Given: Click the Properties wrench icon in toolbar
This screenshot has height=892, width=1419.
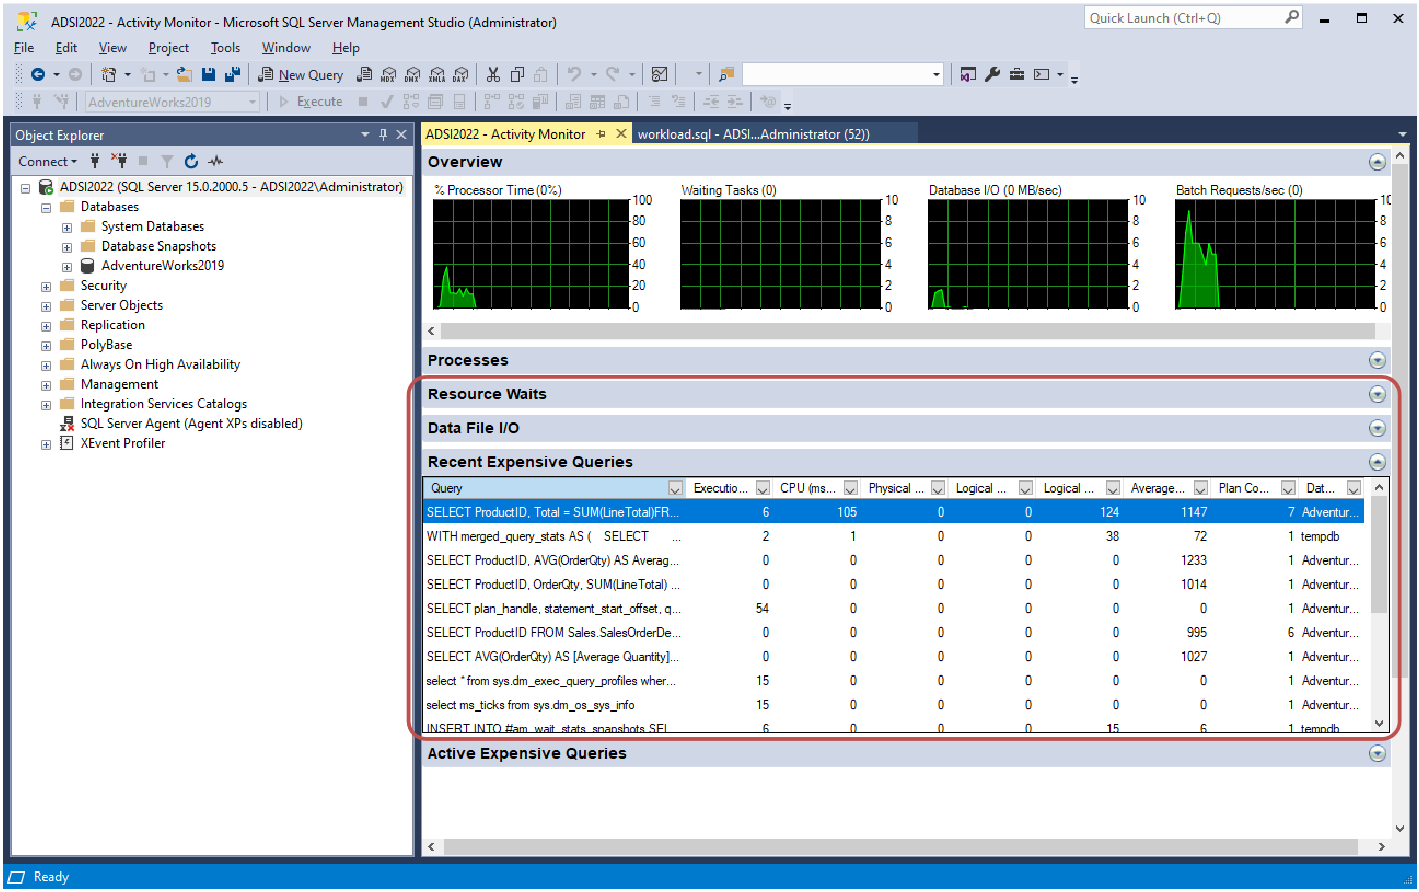Looking at the screenshot, I should click(x=993, y=75).
